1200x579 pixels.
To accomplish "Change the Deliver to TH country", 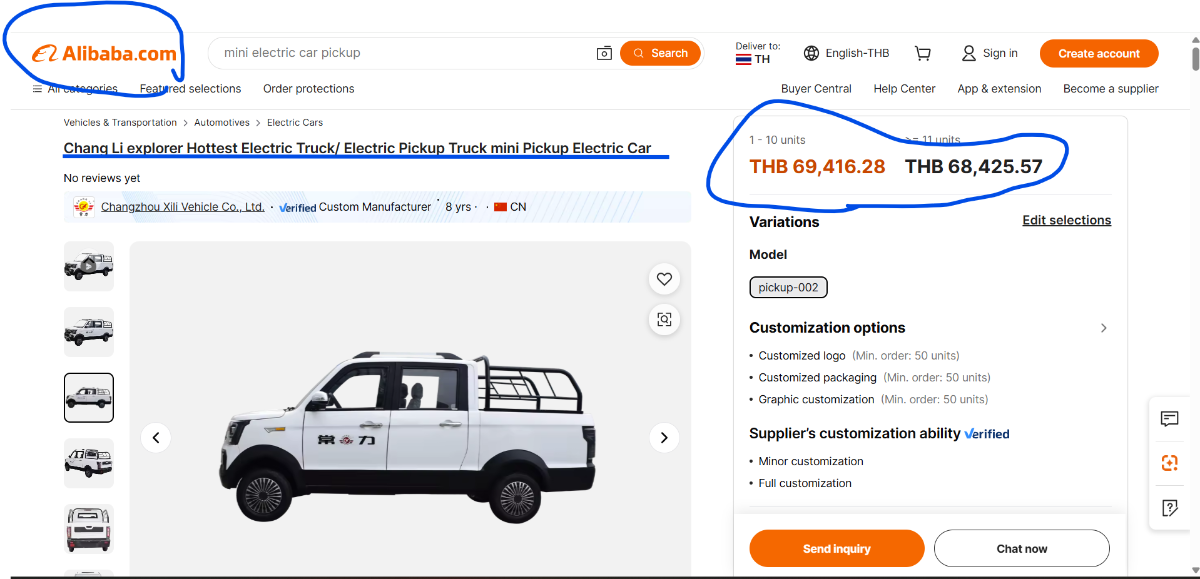I will point(756,54).
